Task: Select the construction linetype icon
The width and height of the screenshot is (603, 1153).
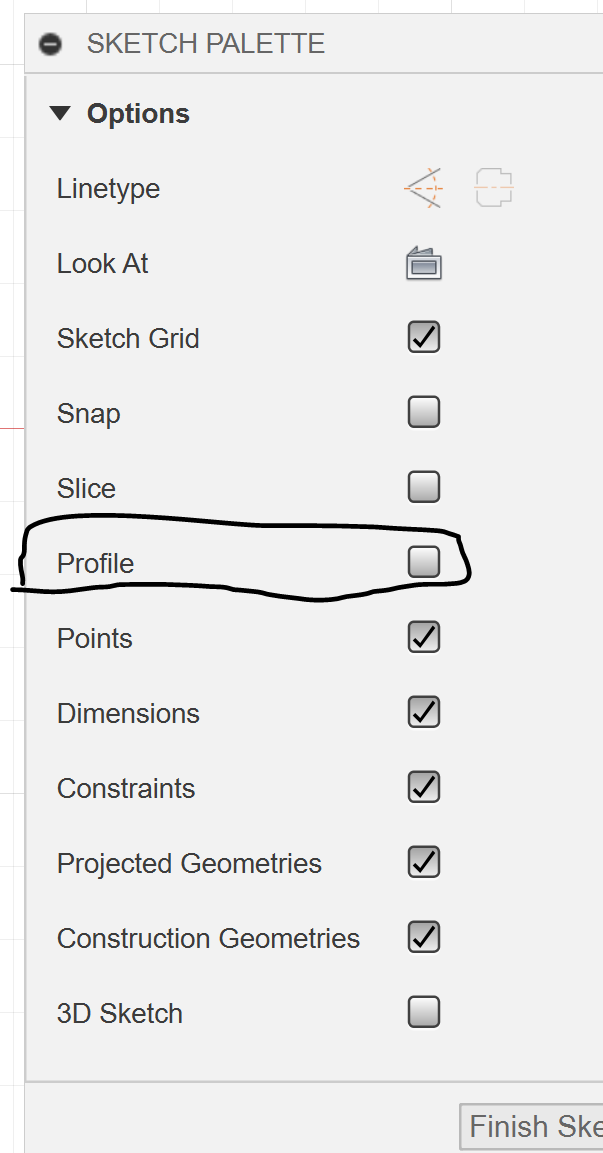Action: click(493, 188)
